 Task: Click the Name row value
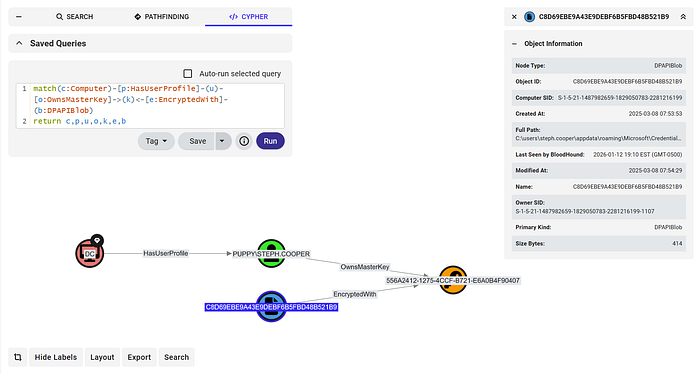627,187
